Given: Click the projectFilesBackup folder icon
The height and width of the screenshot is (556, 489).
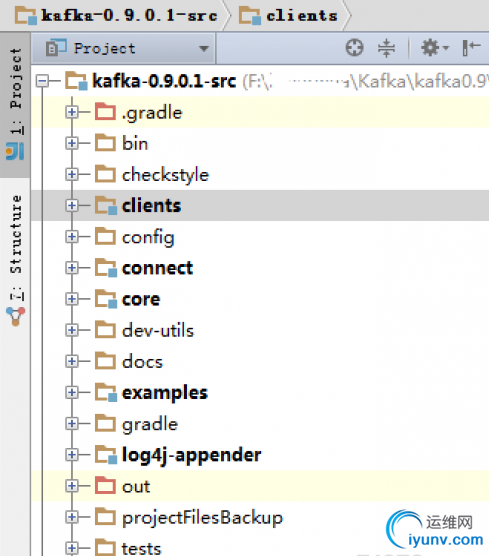Looking at the screenshot, I should point(105,517).
